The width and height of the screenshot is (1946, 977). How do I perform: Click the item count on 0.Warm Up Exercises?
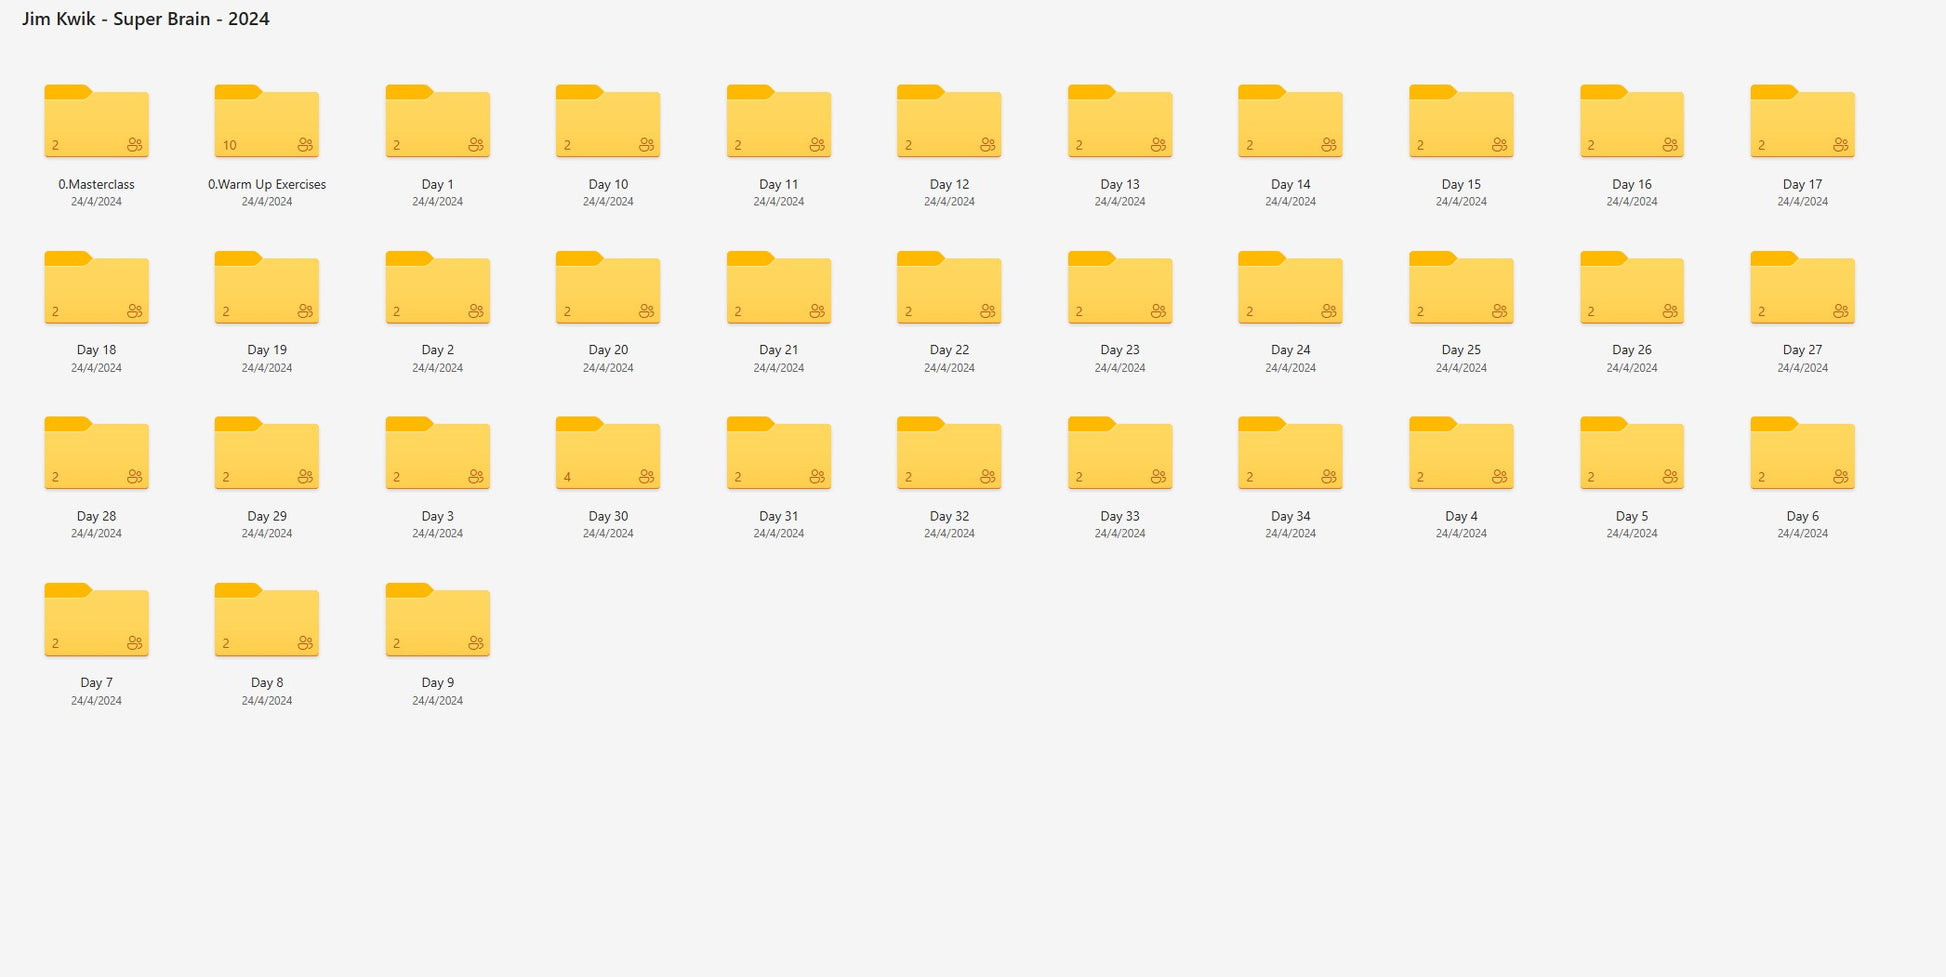230,145
